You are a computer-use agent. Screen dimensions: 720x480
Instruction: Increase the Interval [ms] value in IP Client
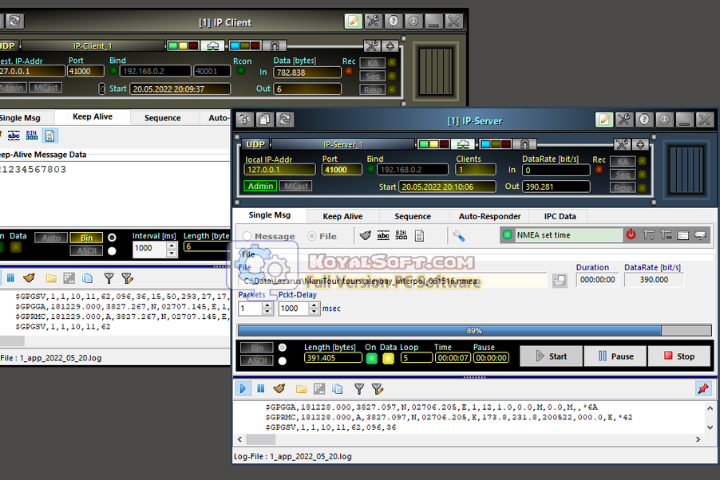171,246
